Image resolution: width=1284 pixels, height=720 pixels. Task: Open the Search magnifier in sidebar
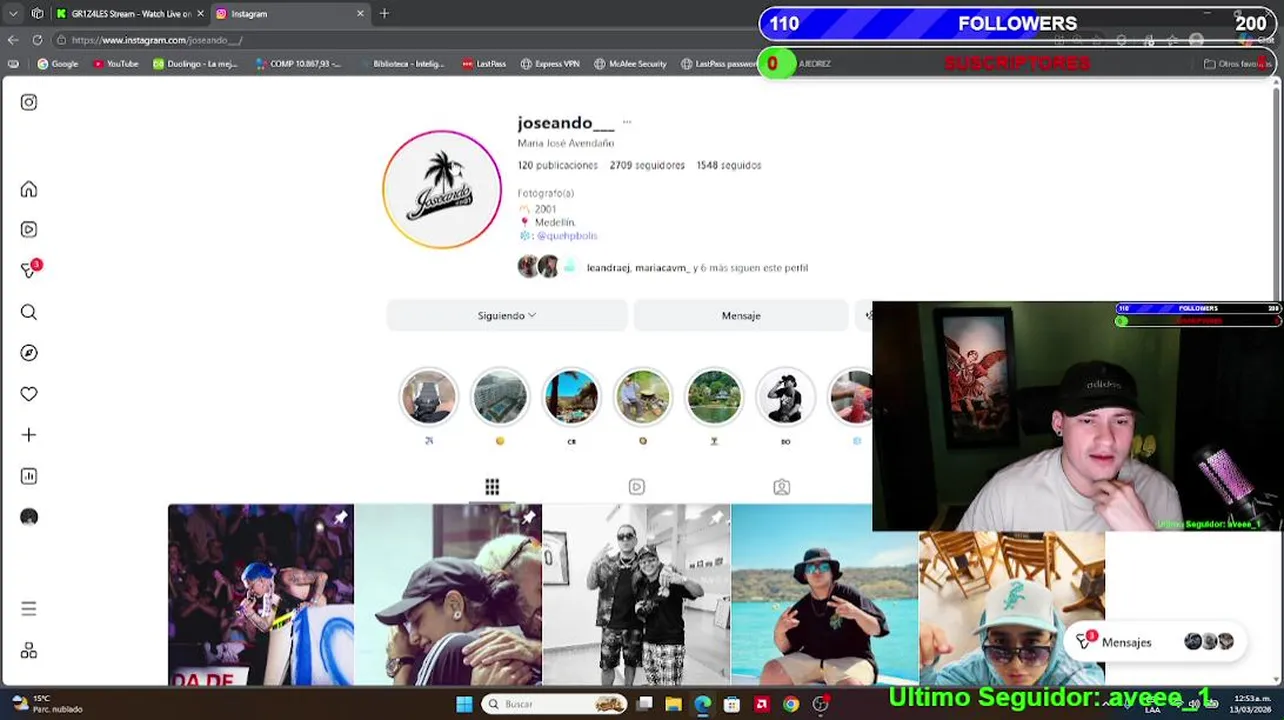point(29,312)
